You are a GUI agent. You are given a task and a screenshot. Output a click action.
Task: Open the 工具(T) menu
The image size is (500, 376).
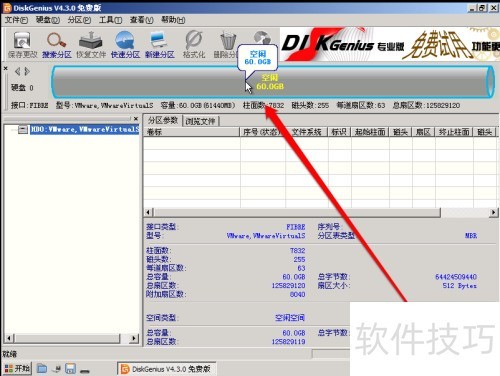pos(110,20)
